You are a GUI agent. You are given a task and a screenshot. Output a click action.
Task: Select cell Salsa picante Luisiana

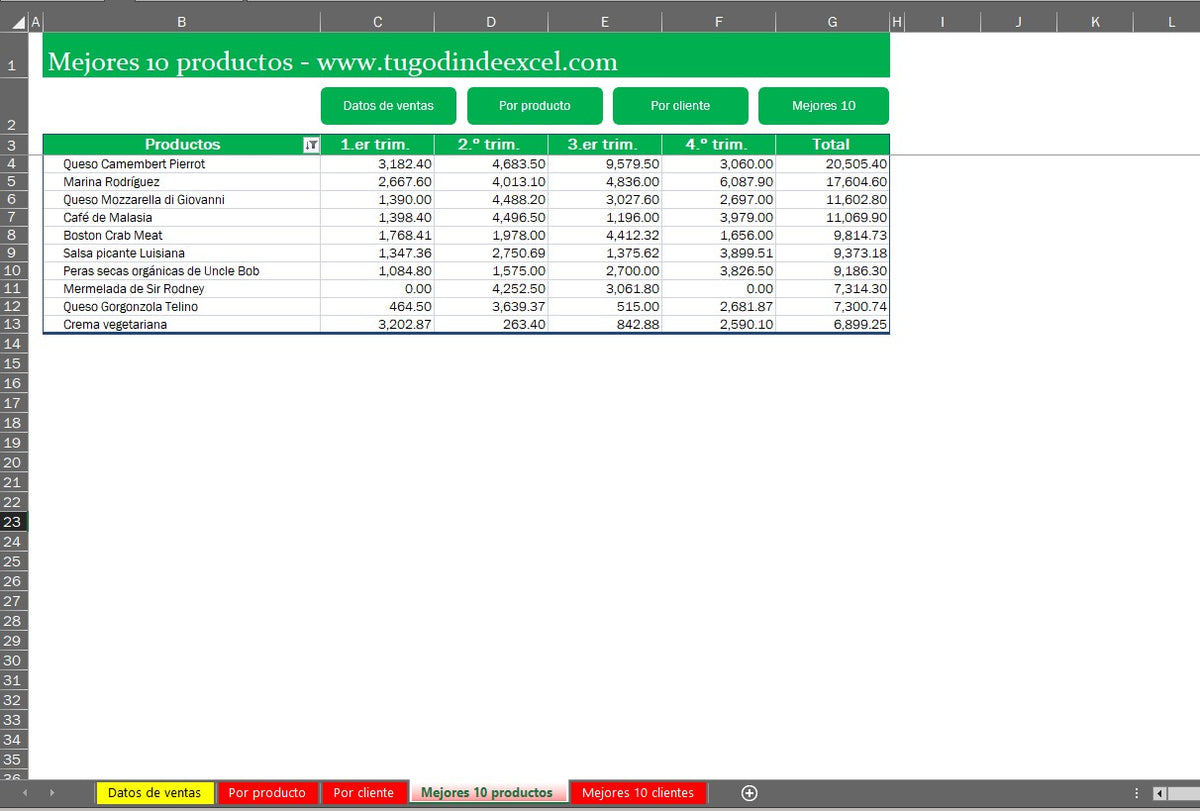[x=181, y=253]
